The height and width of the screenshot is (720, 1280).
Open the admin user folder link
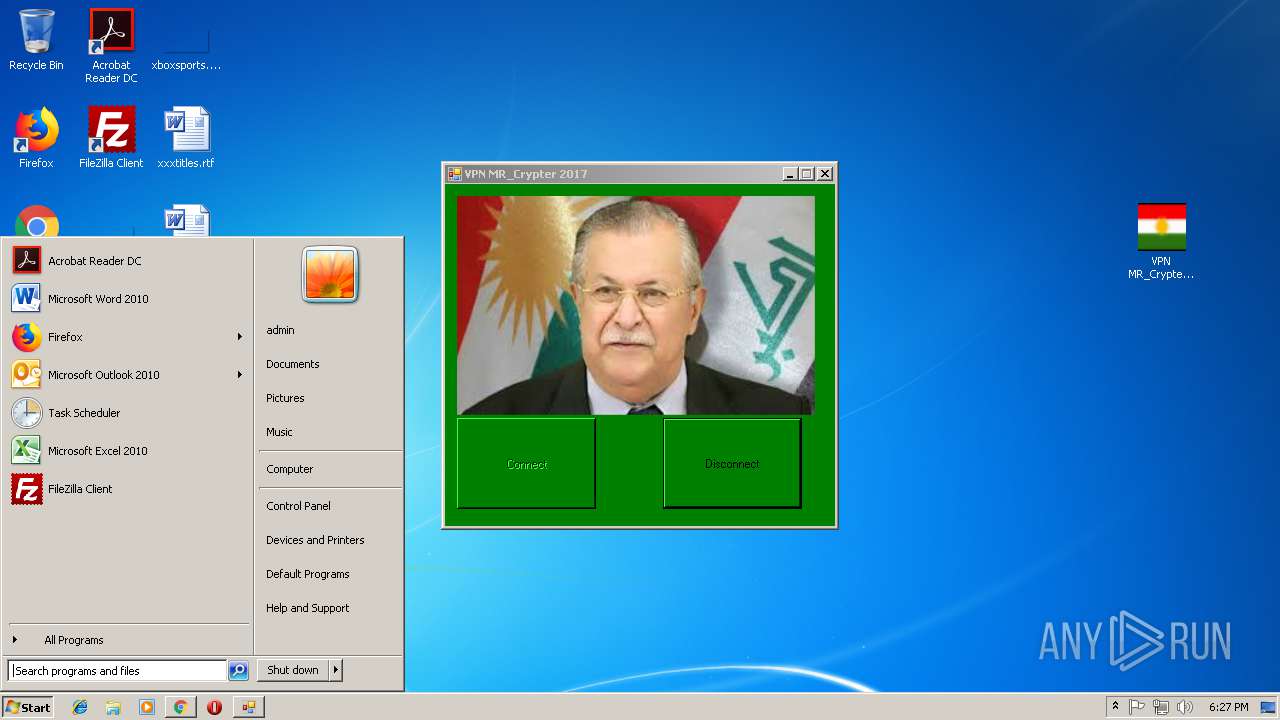pyautogui.click(x=280, y=330)
